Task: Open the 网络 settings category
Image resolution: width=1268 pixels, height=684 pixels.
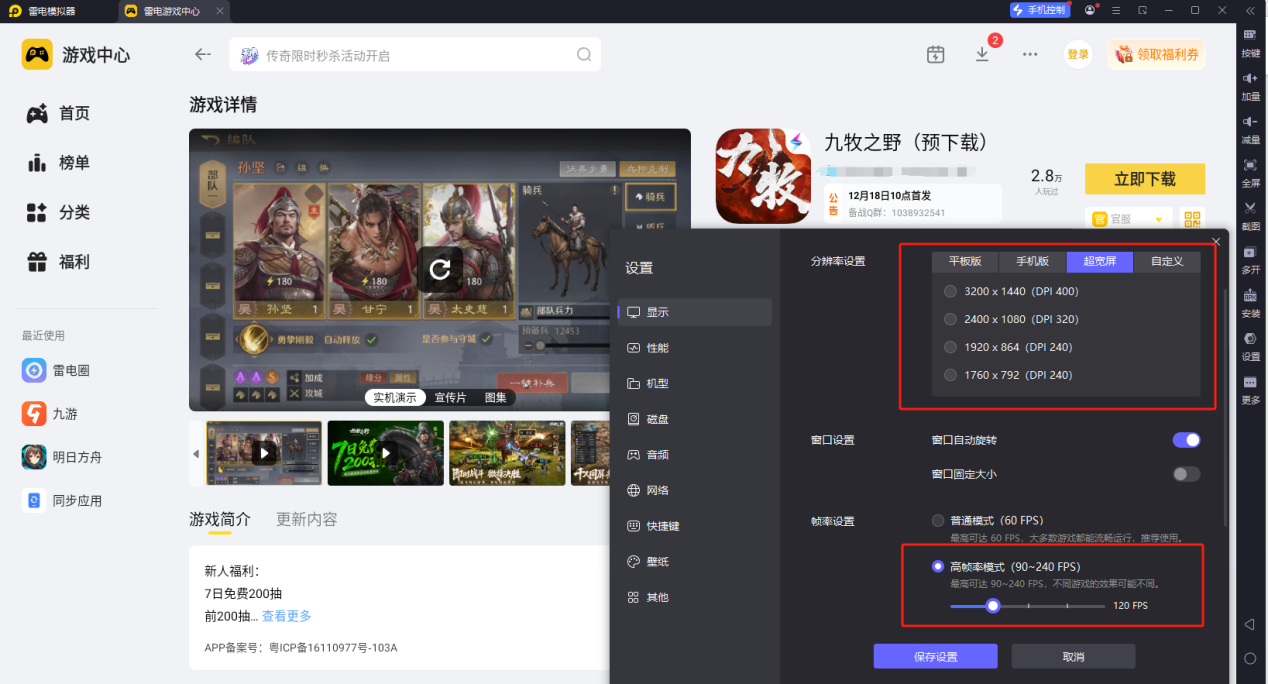Action: click(695, 490)
